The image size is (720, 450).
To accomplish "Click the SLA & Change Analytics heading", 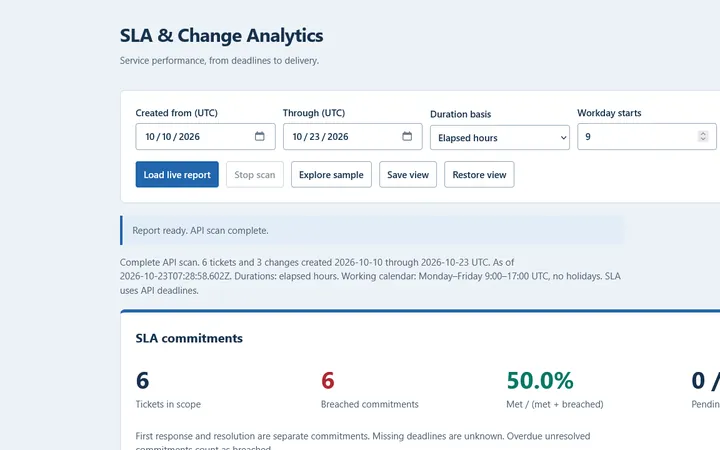I will point(221,35).
